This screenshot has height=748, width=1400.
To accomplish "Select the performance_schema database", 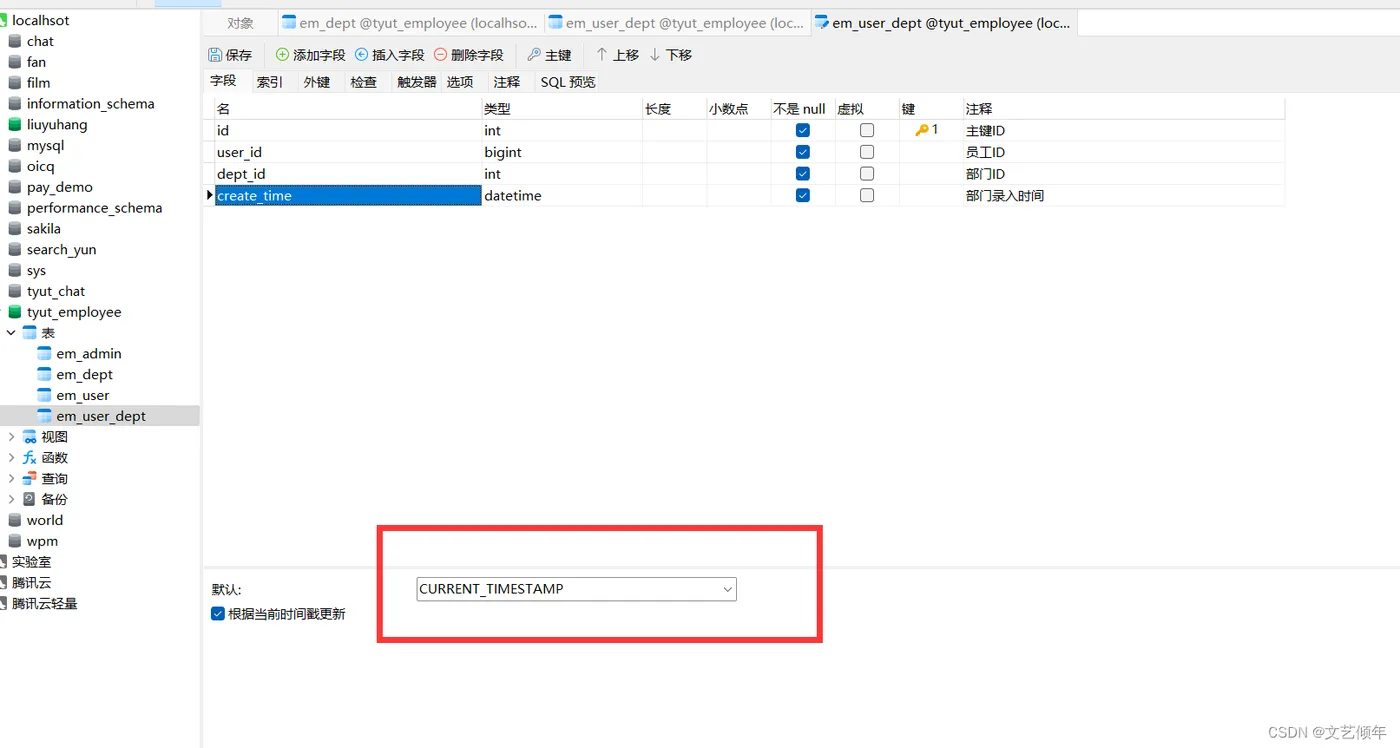I will click(x=94, y=208).
